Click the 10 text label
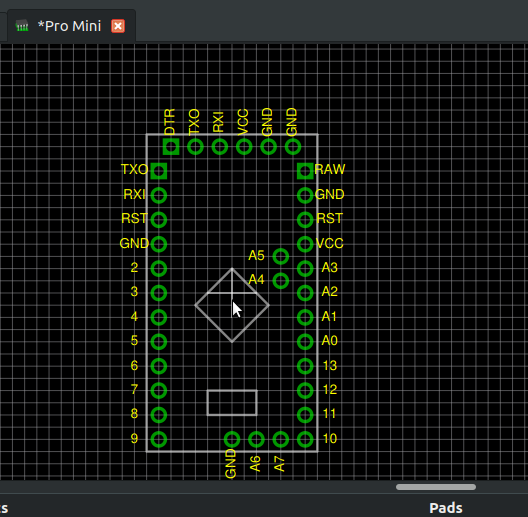This screenshot has height=517, width=528. pyautogui.click(x=330, y=439)
